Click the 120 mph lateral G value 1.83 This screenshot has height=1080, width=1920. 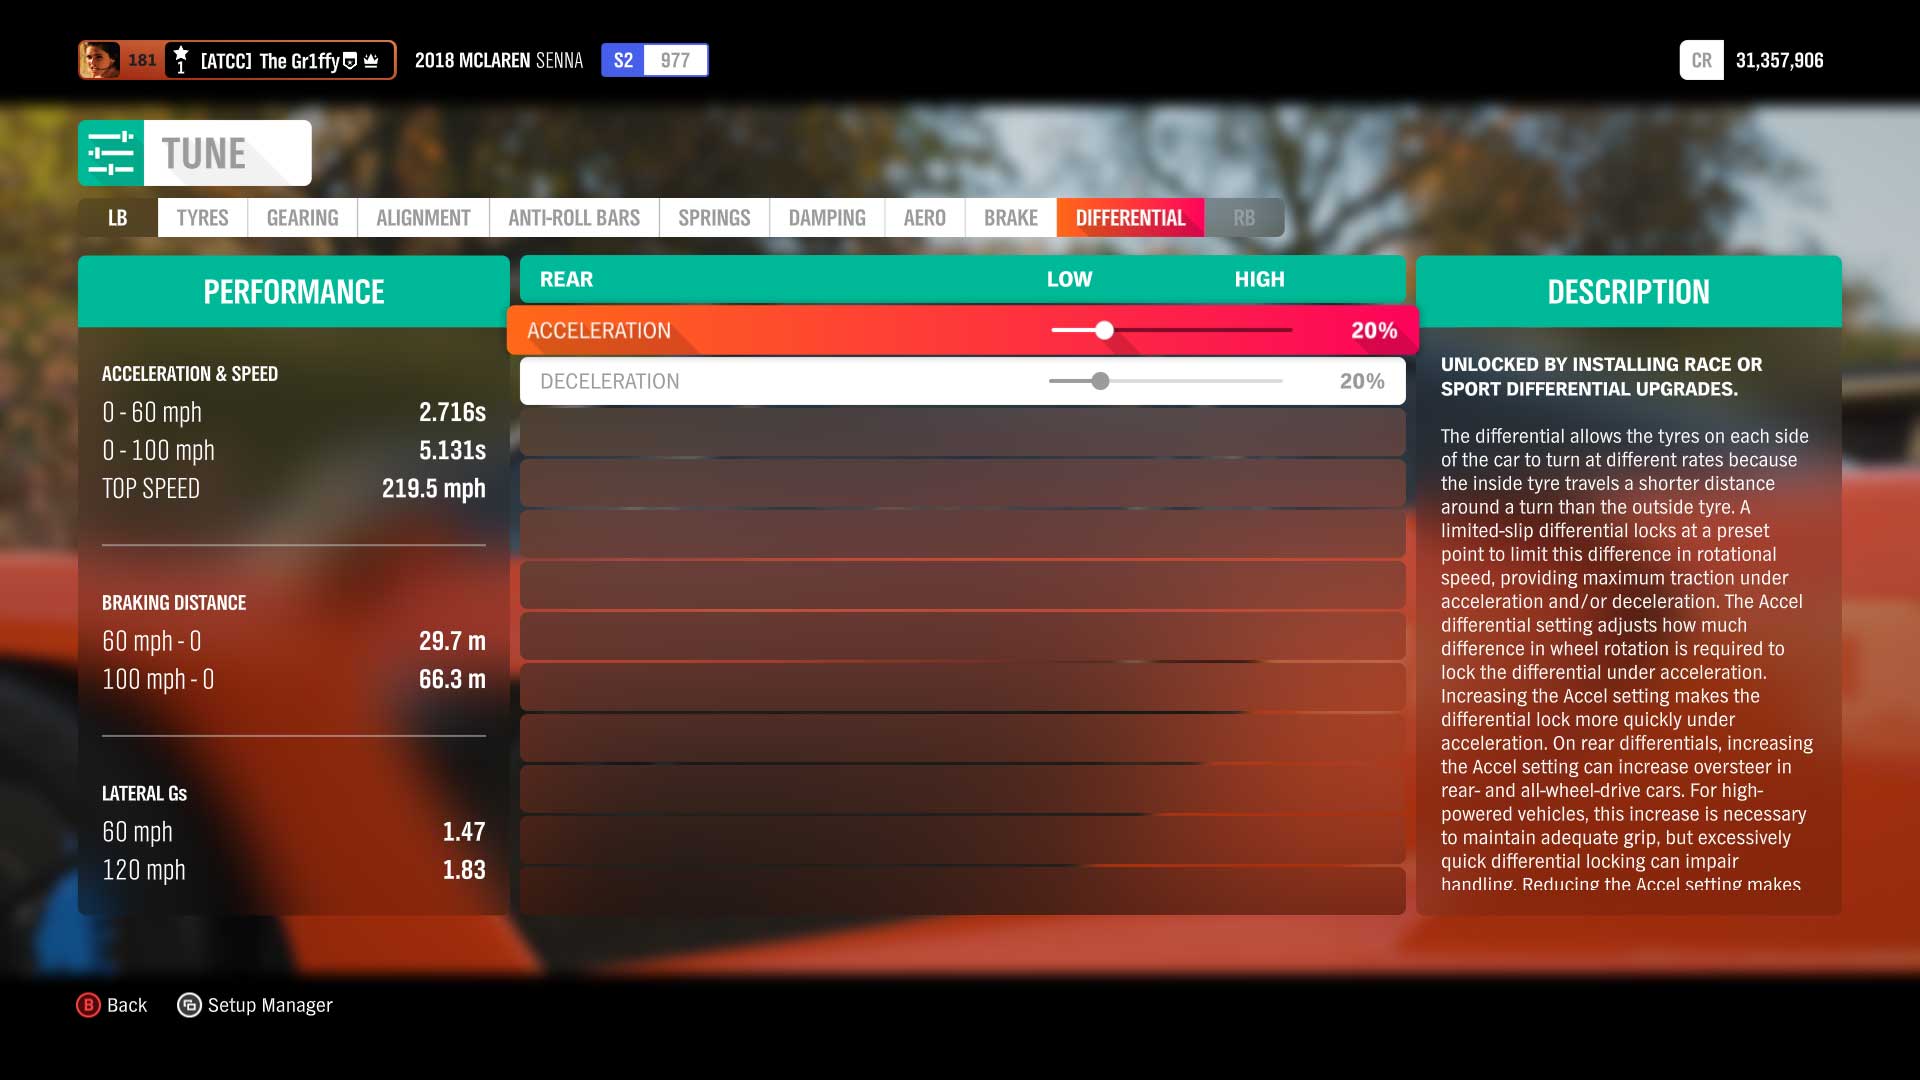coord(464,870)
